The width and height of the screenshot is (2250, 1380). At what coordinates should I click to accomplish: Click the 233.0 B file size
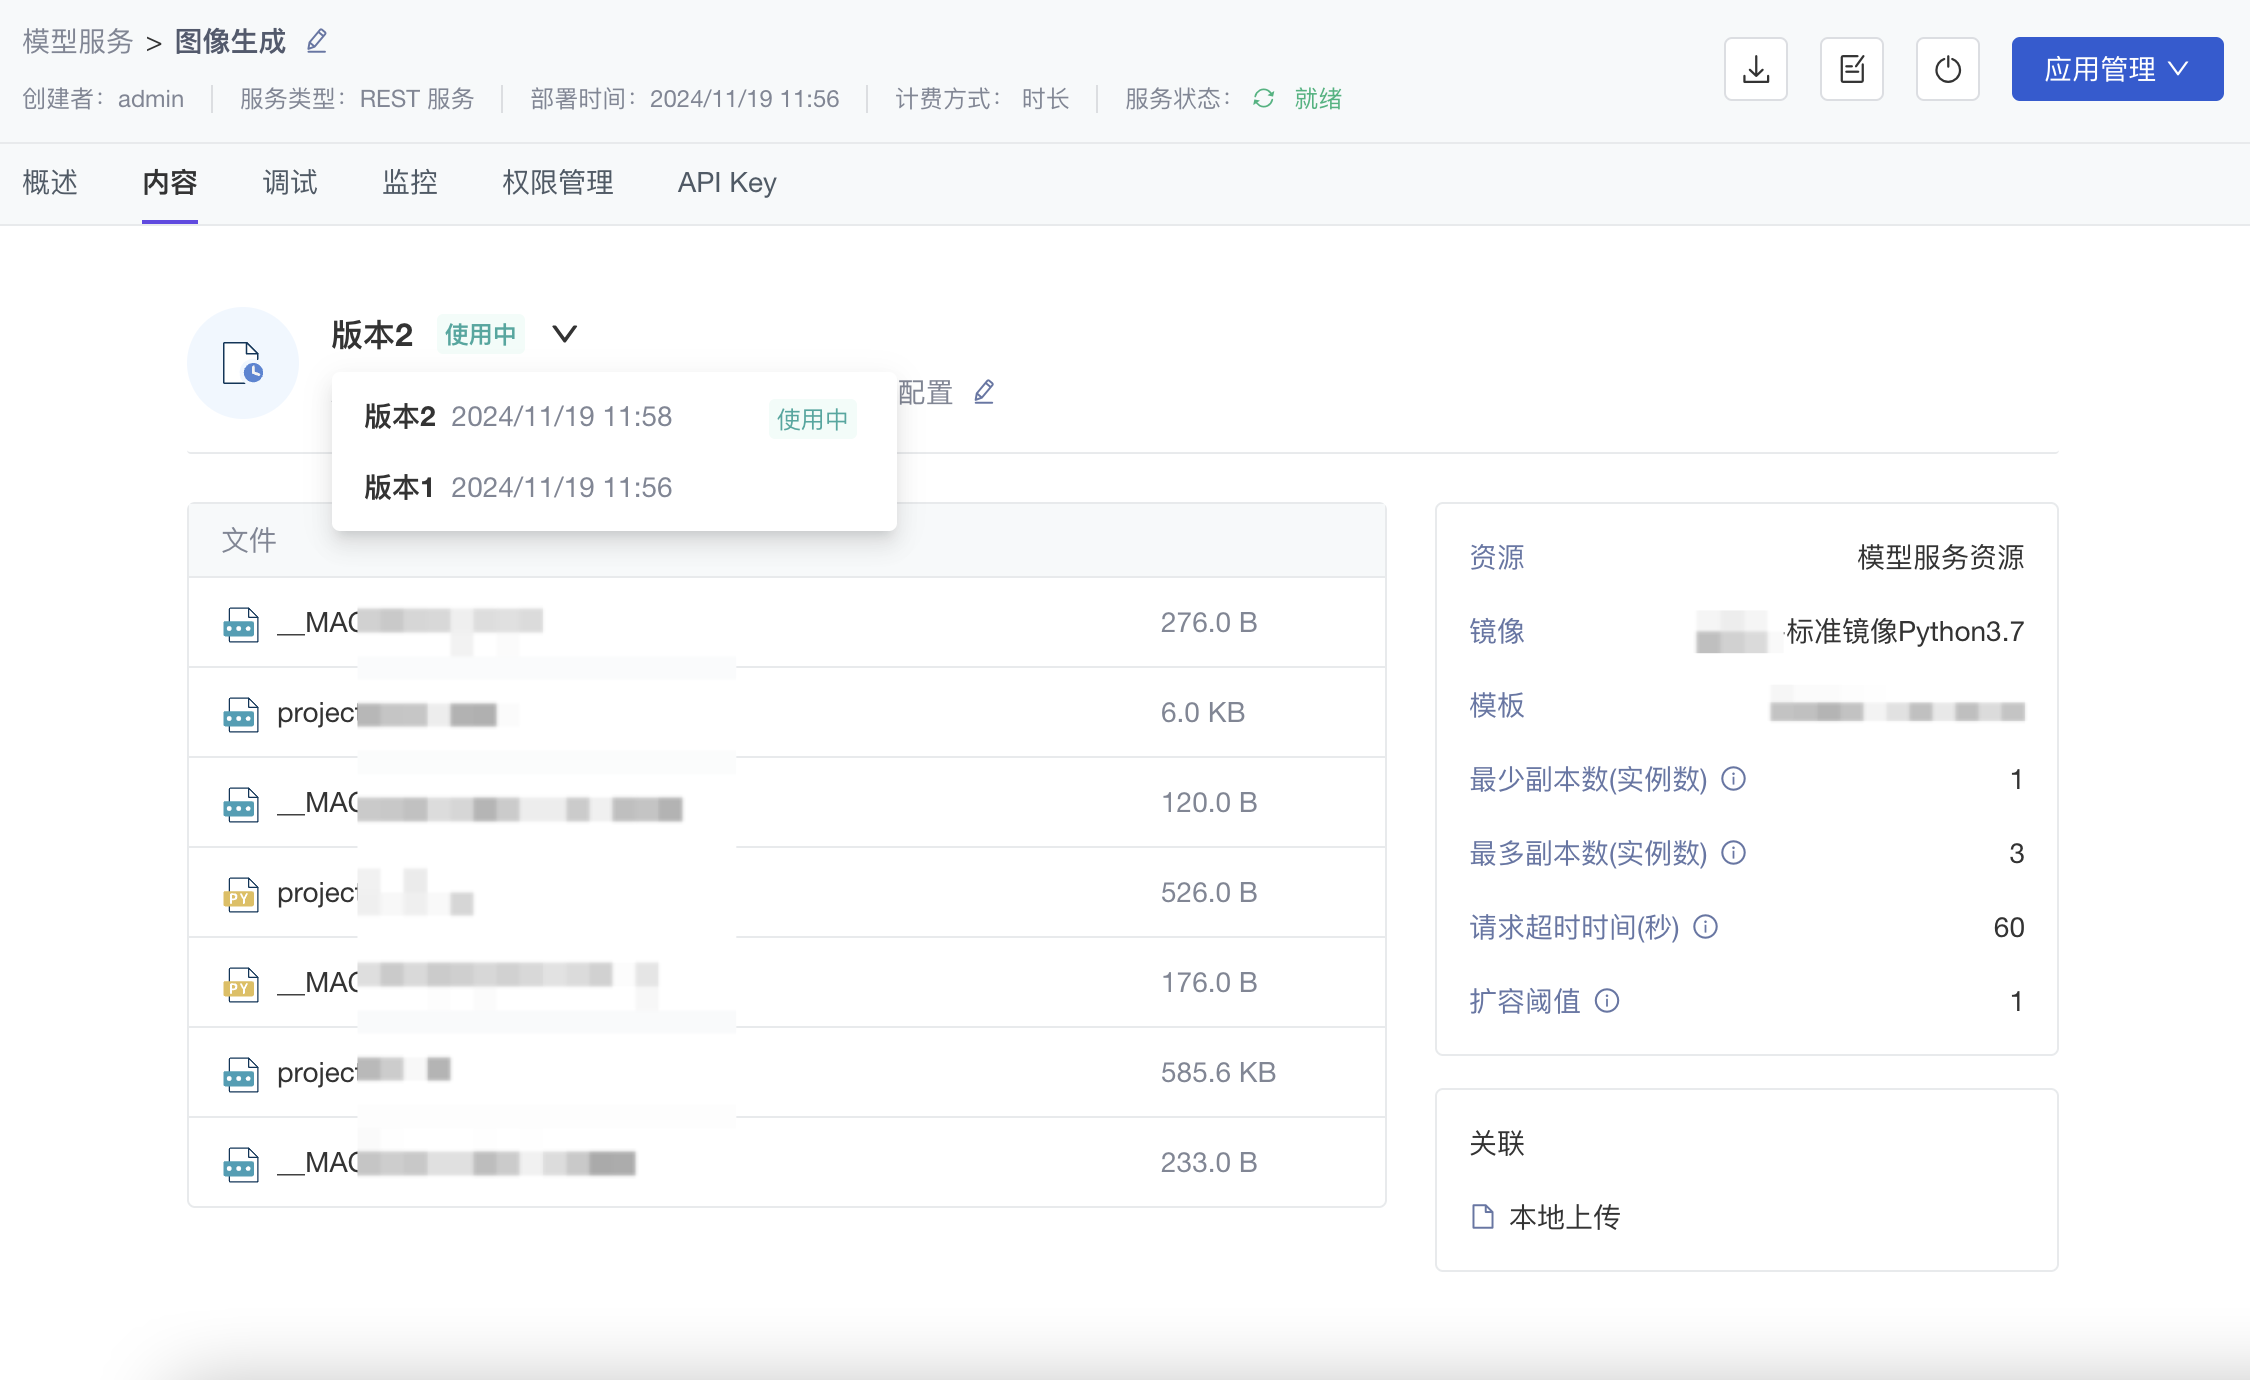pyautogui.click(x=1209, y=1162)
